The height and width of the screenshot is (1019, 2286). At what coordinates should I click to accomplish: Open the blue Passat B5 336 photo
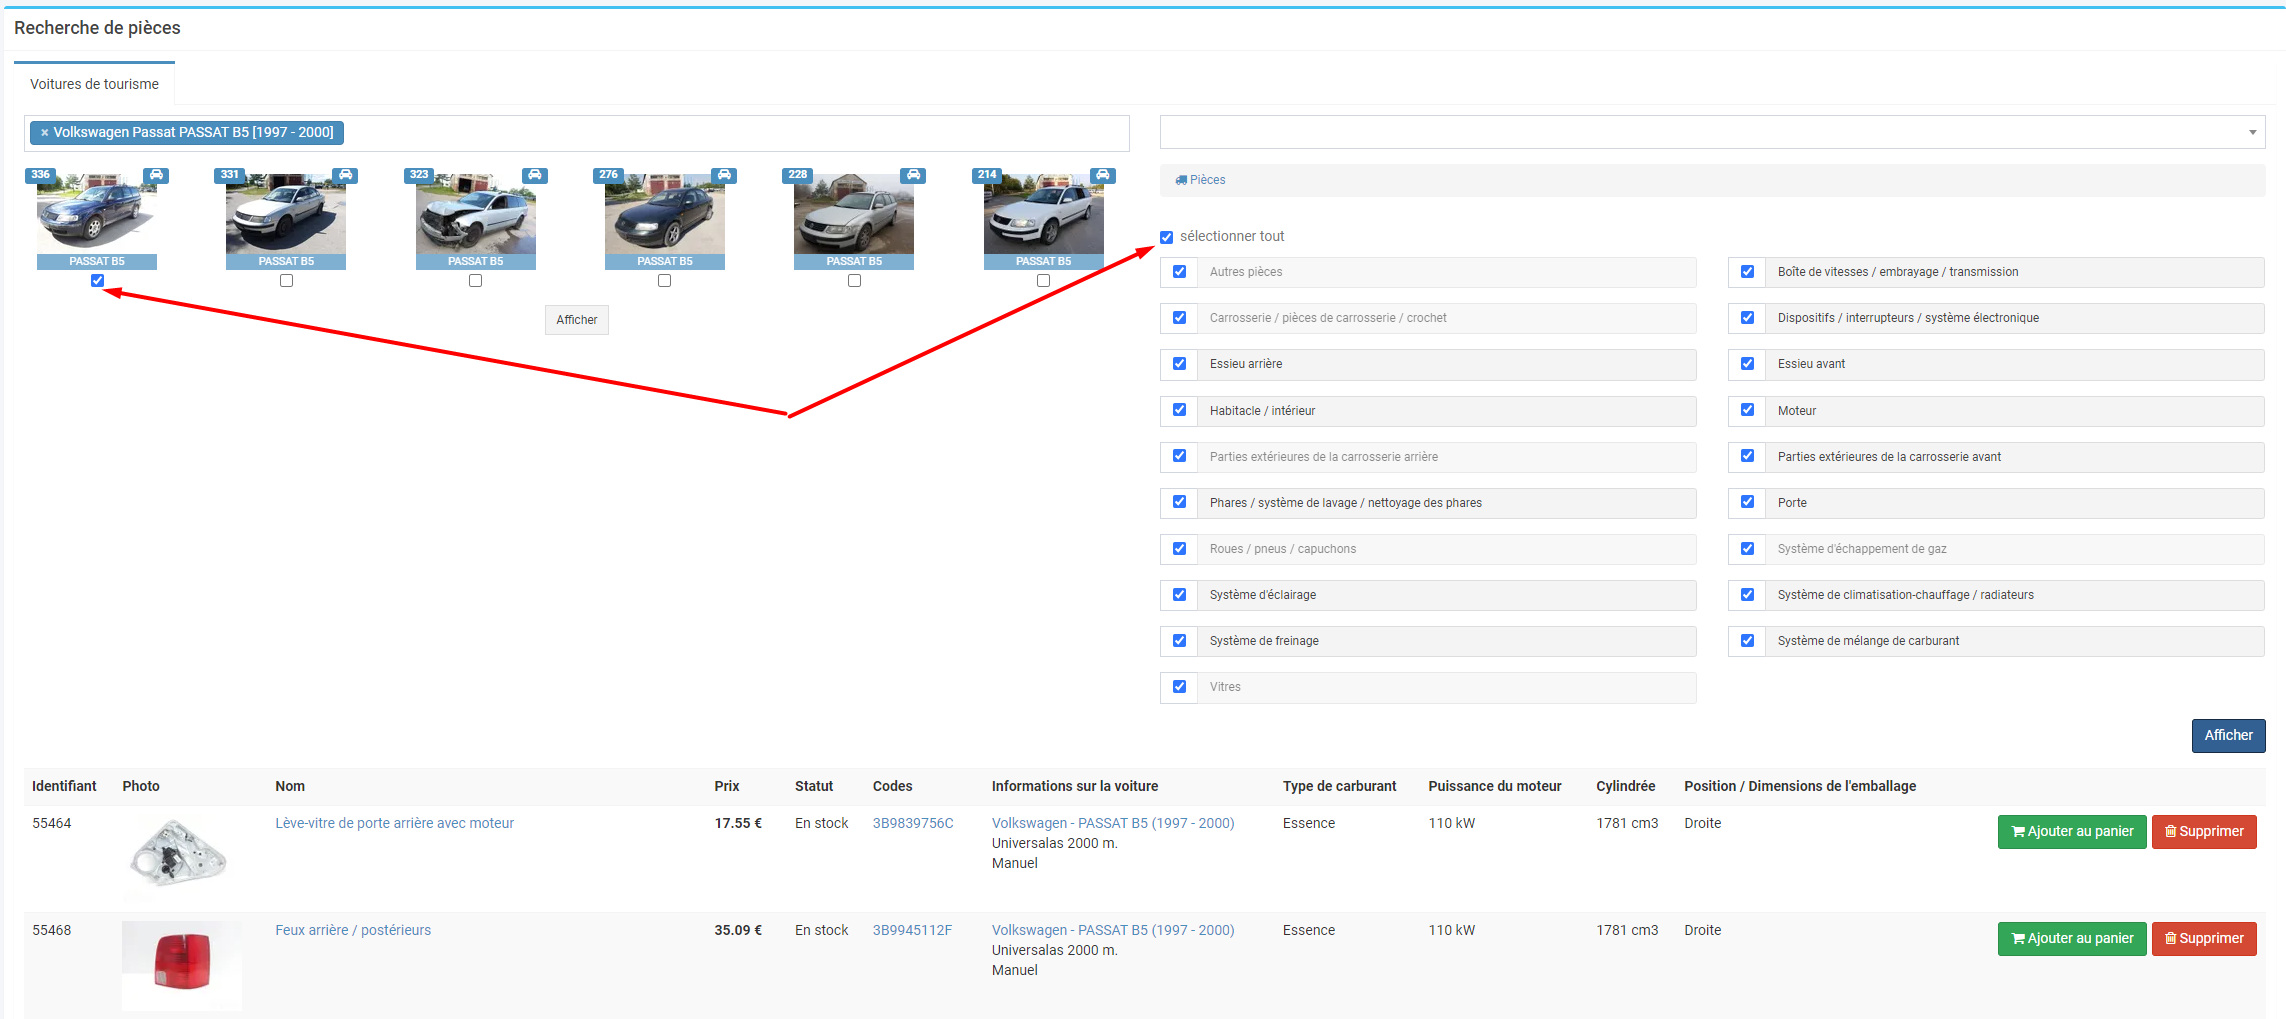click(x=97, y=213)
